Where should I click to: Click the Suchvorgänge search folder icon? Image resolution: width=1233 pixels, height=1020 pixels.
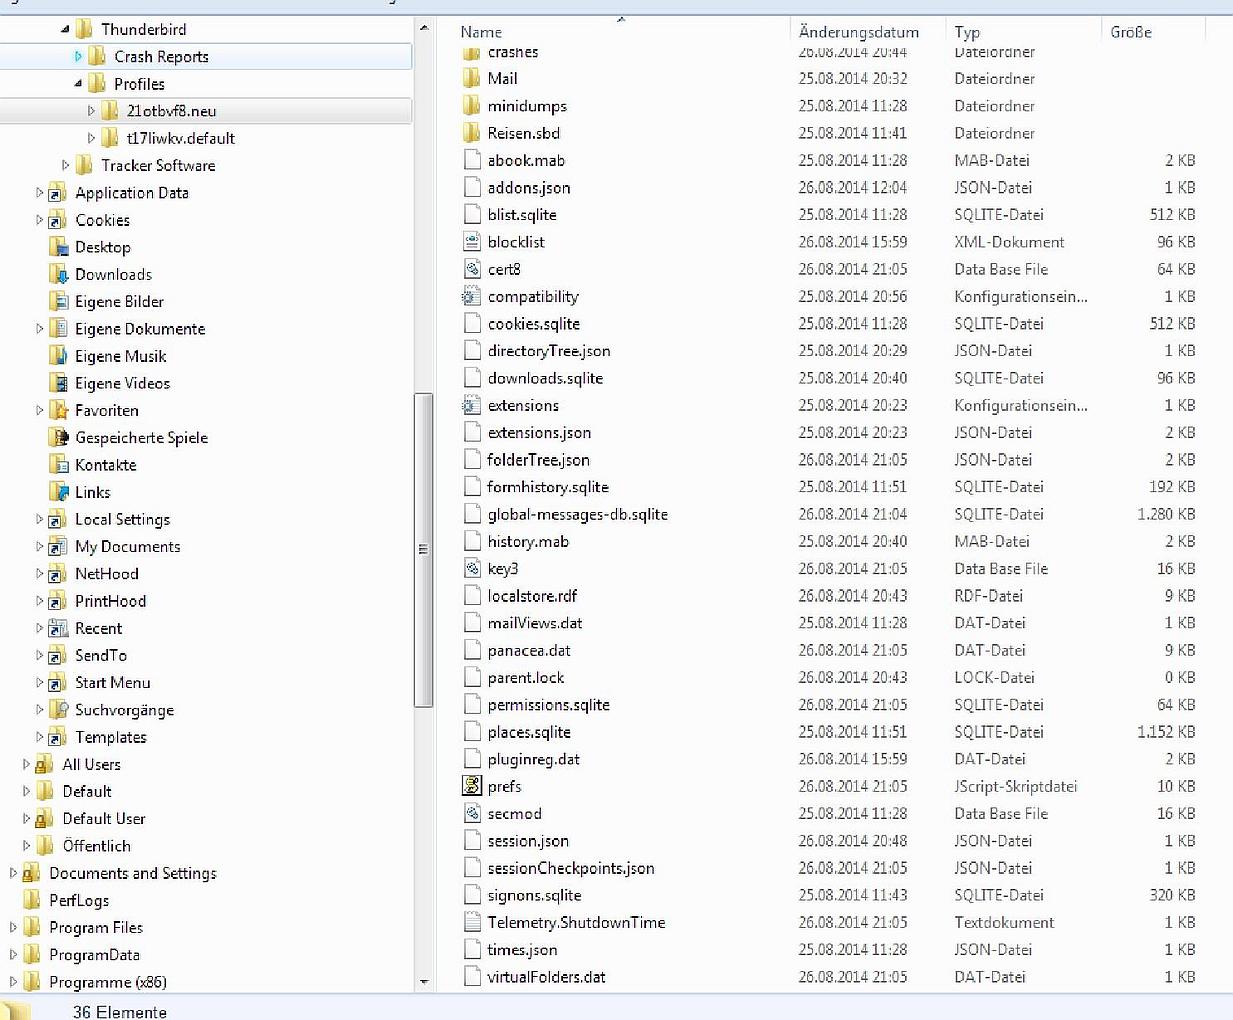click(58, 709)
